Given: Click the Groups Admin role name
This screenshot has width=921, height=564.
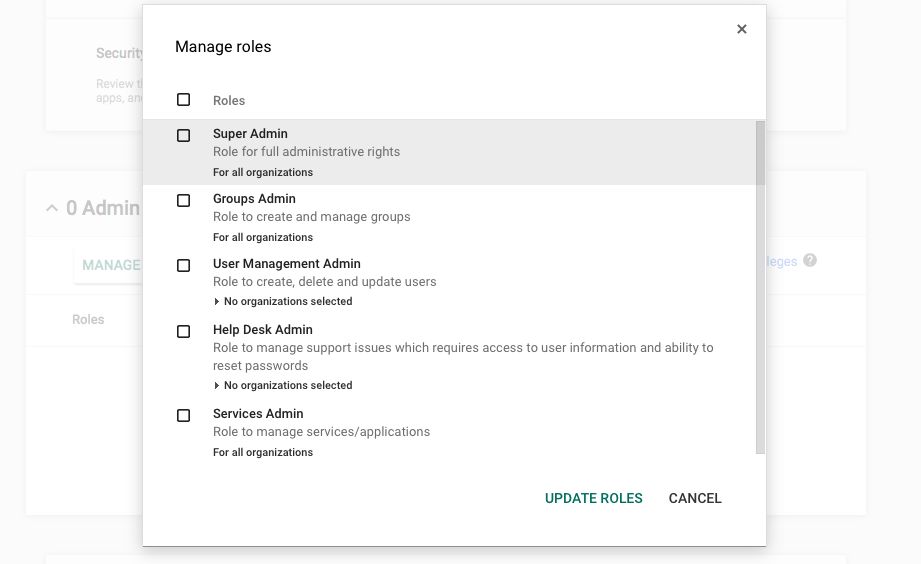Looking at the screenshot, I should pos(253,199).
